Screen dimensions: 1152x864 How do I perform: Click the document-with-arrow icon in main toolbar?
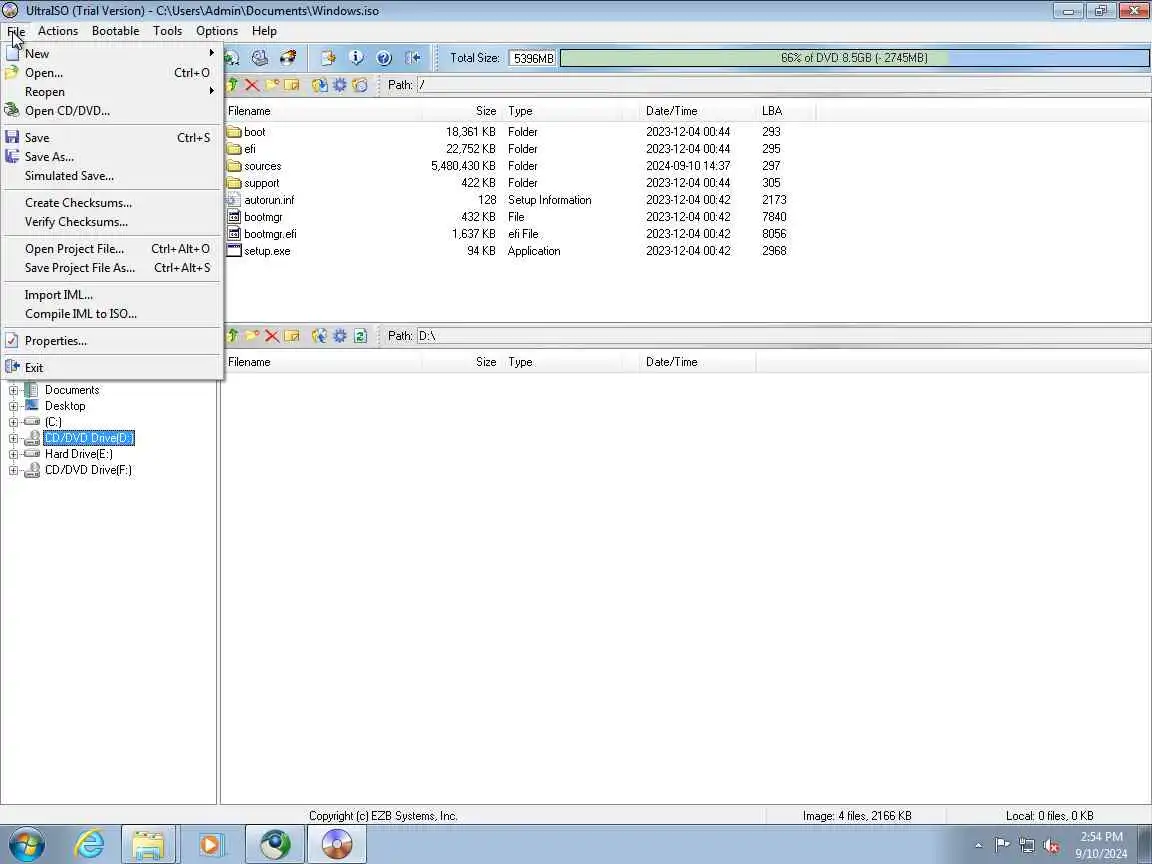point(328,58)
